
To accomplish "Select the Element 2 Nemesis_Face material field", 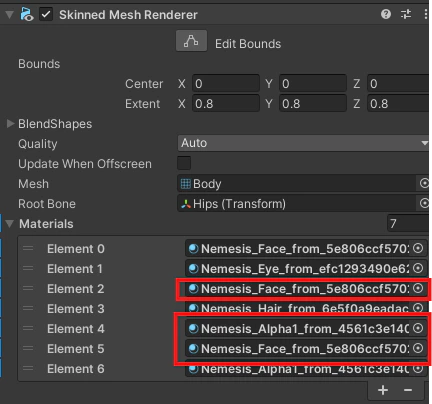I will point(298,289).
